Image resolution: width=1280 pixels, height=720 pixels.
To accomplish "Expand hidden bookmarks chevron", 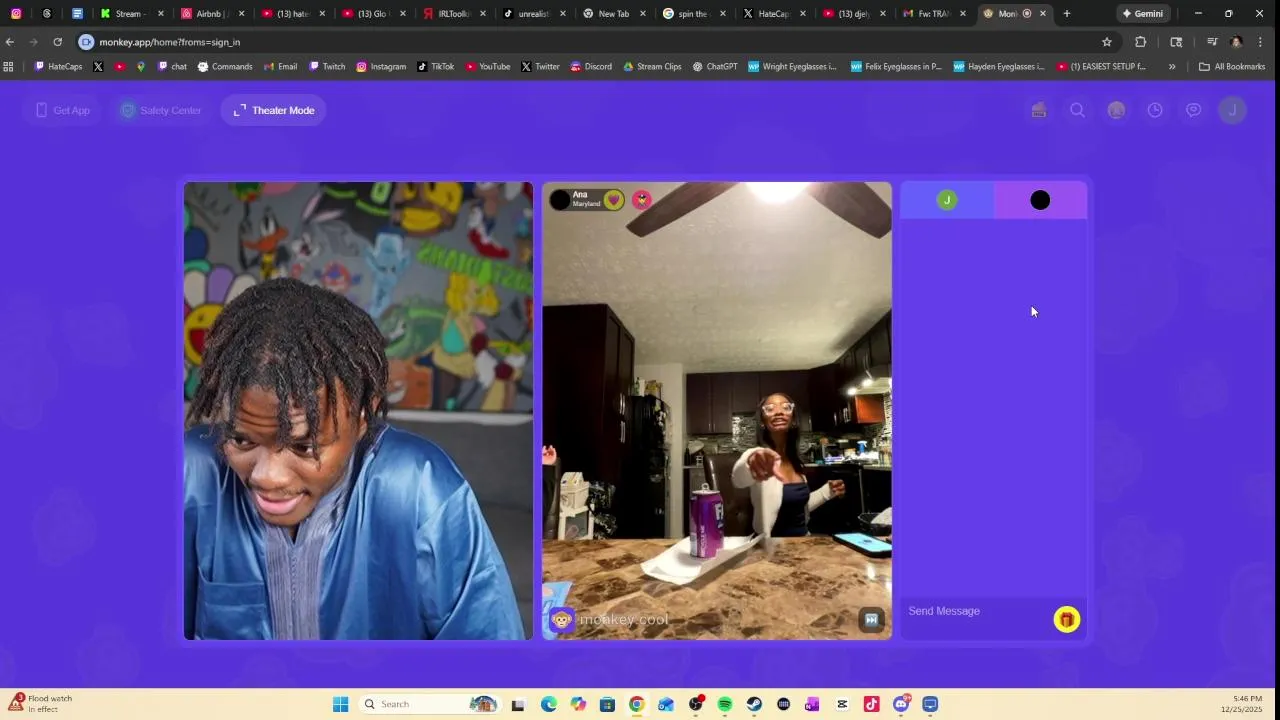I will 1172,67.
